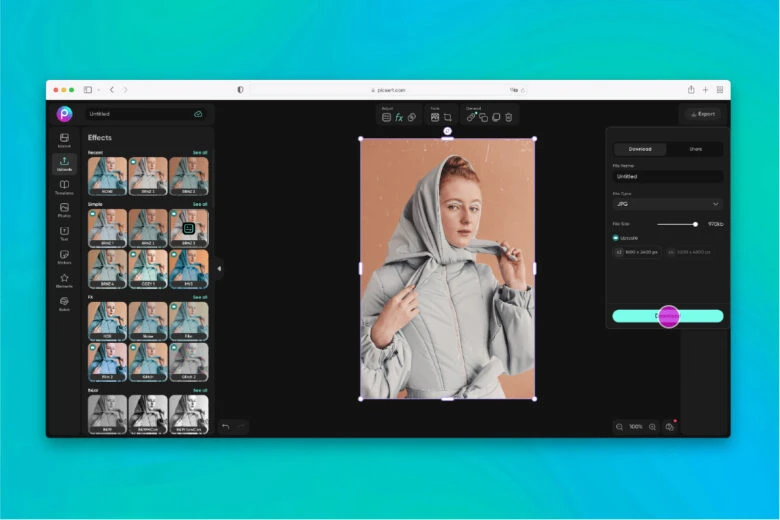Open the fx effects tool
The width and height of the screenshot is (780, 520).
coord(399,117)
